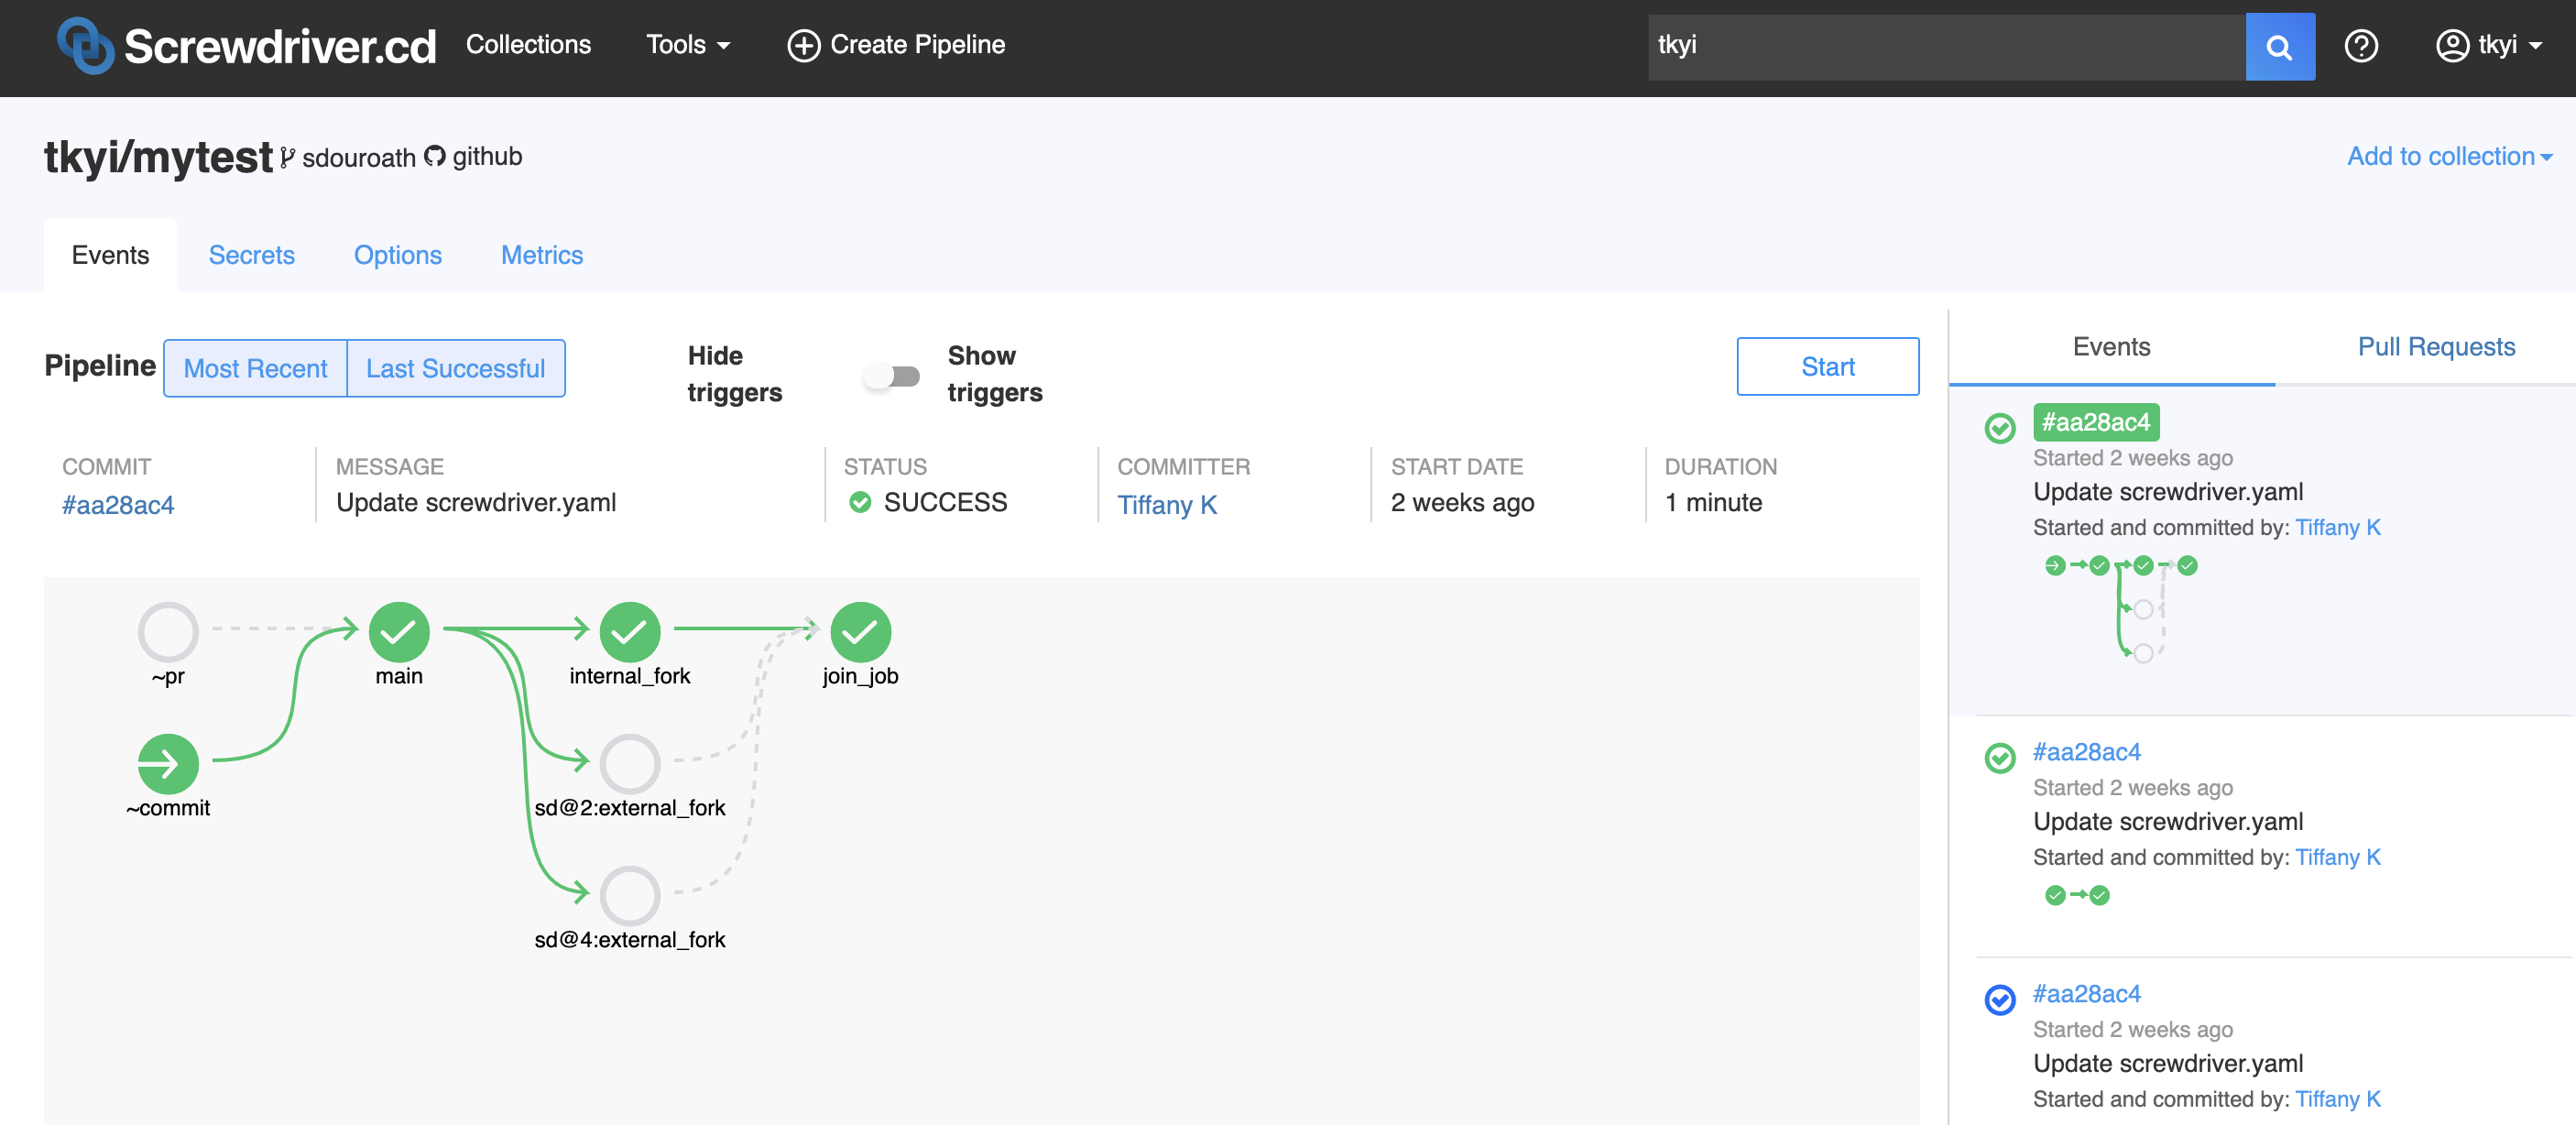
Task: Select the Events side panel tab
Action: pyautogui.click(x=2111, y=347)
